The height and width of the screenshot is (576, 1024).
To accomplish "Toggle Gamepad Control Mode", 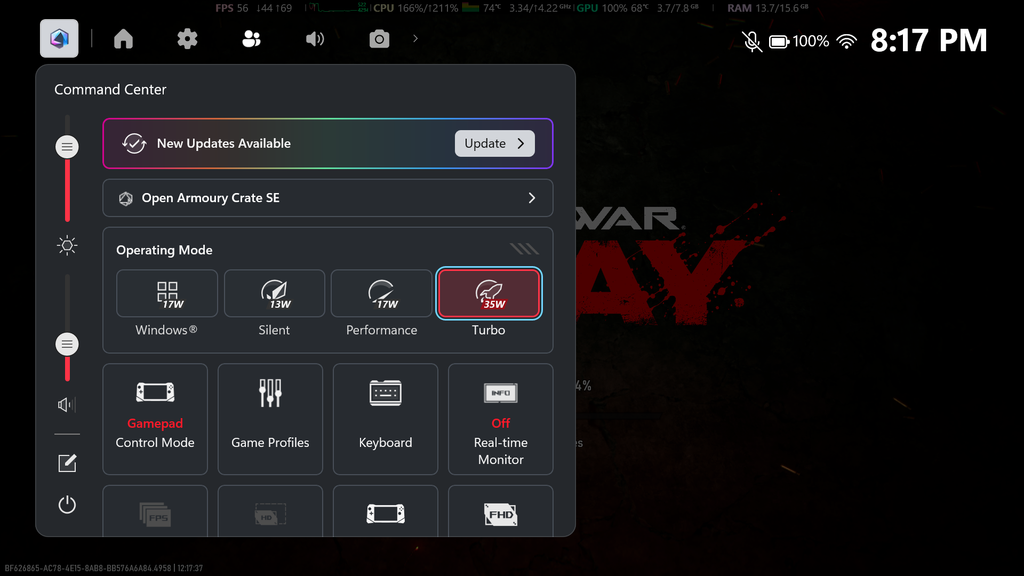I will [155, 419].
